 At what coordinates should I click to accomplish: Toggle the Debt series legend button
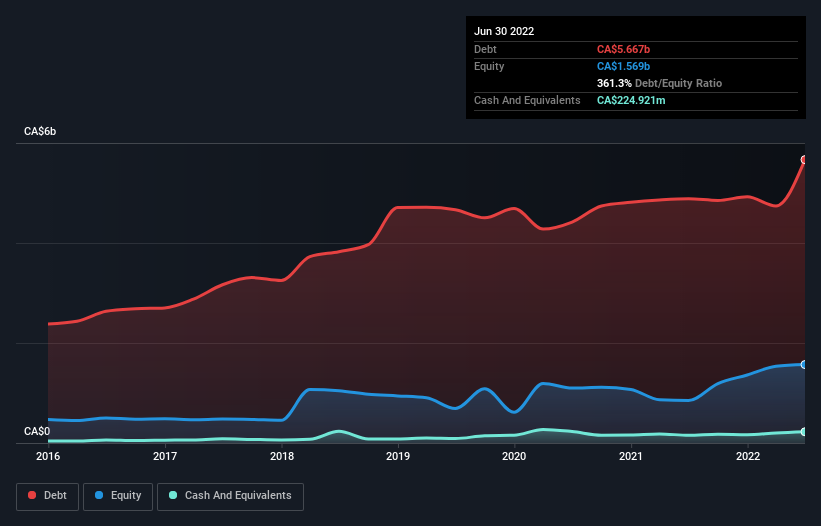click(x=47, y=496)
